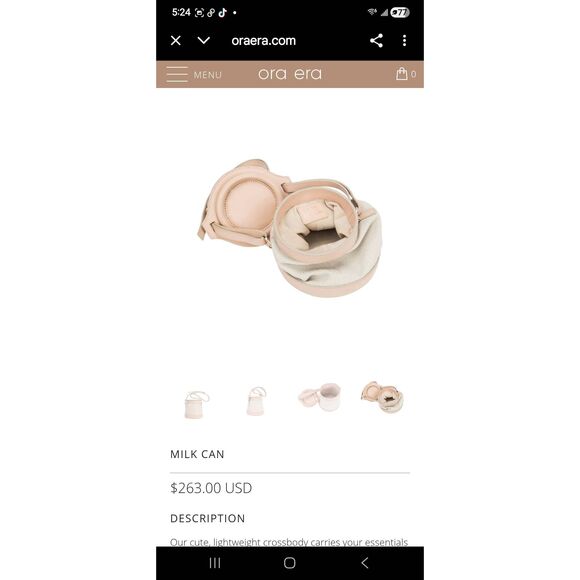Select the fourth top-view bag thumbnail

382,397
